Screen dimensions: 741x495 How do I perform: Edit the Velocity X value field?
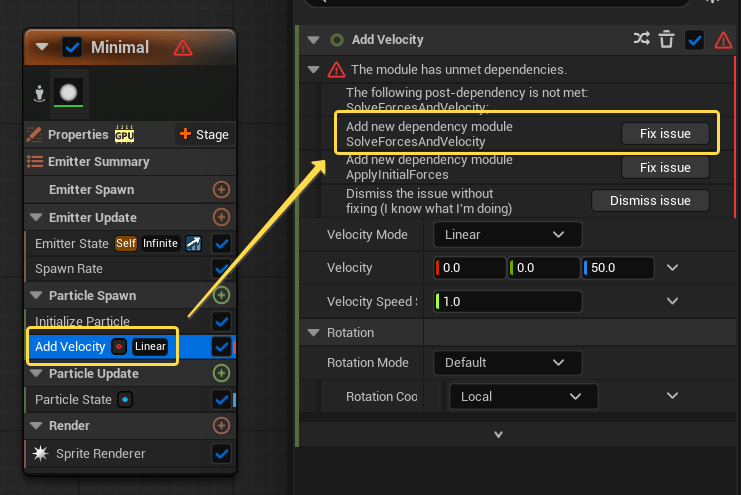pos(470,268)
